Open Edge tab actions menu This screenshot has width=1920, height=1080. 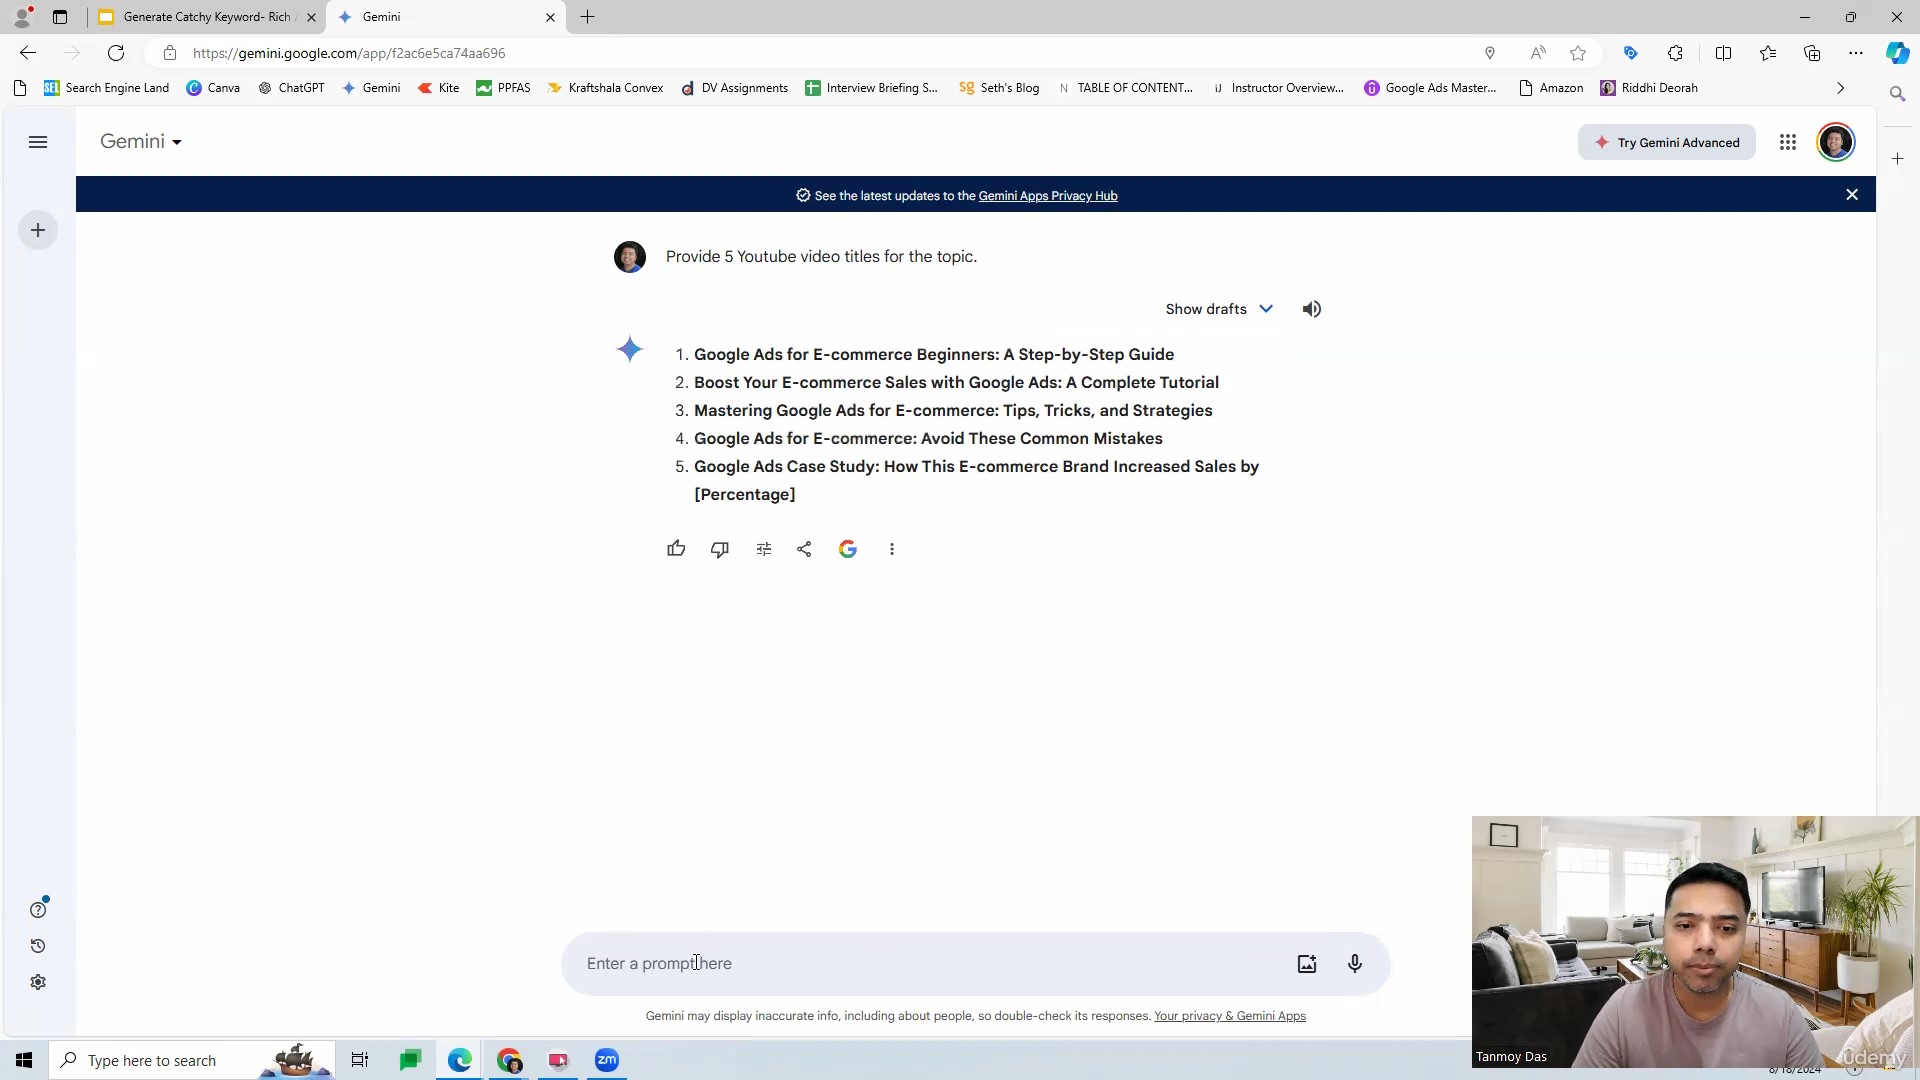[60, 17]
